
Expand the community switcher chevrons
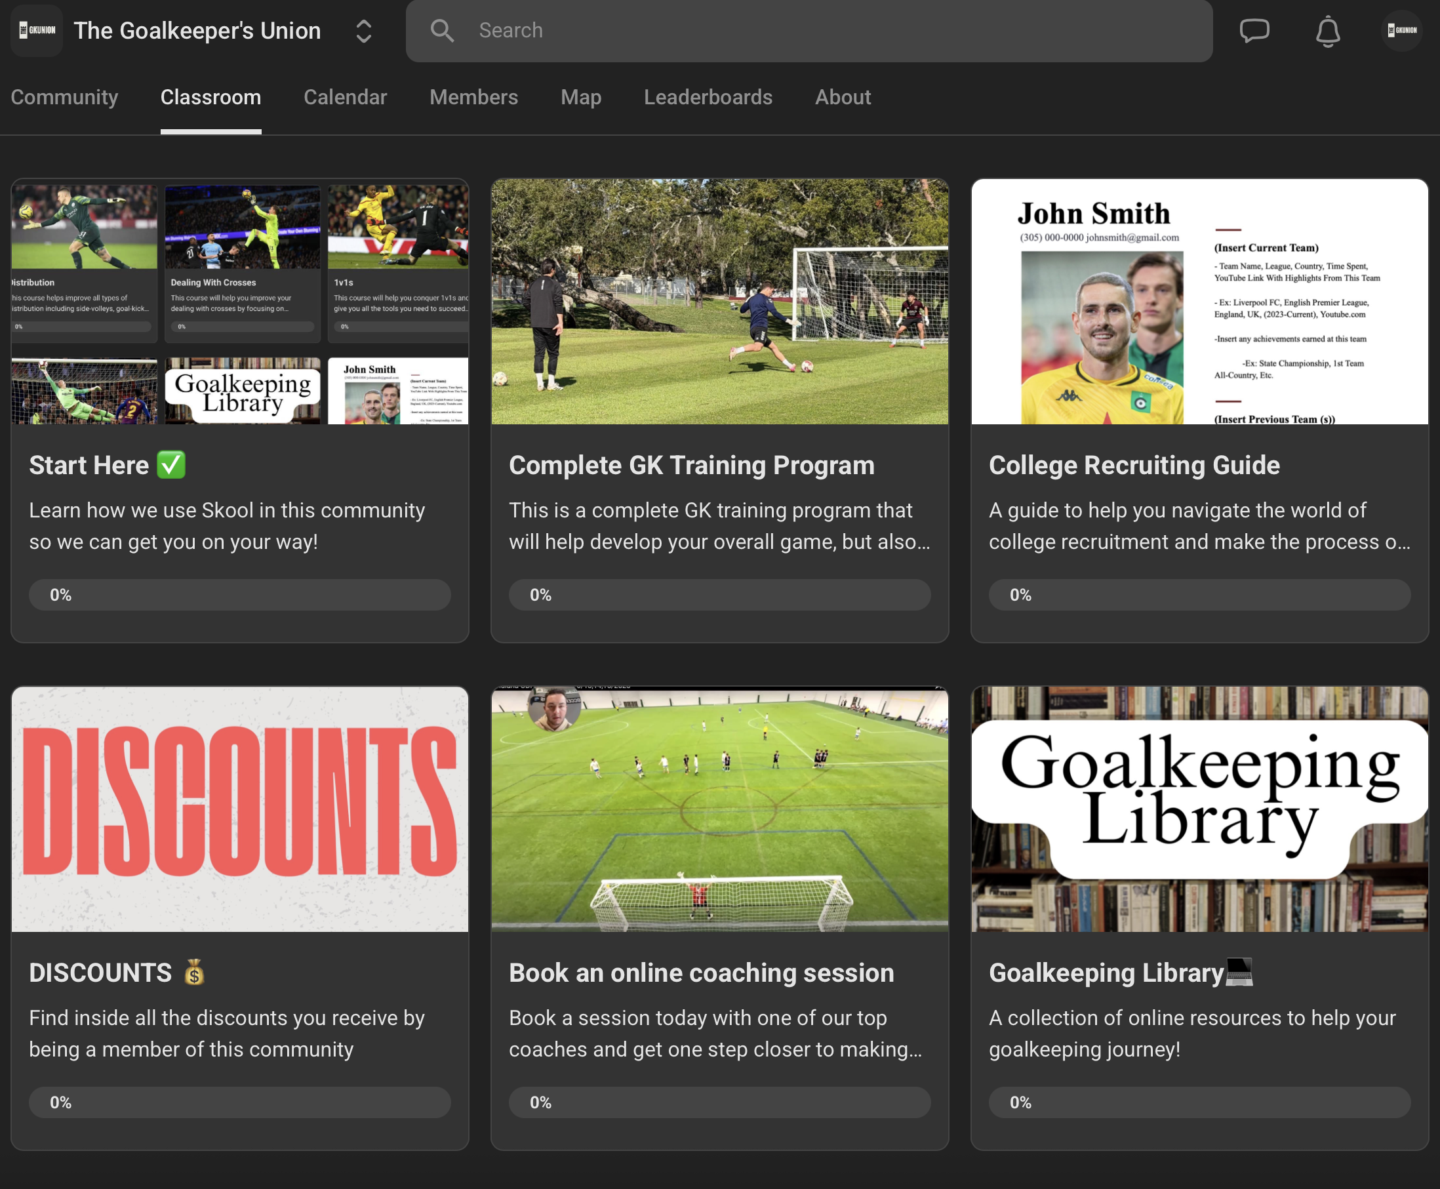(364, 31)
